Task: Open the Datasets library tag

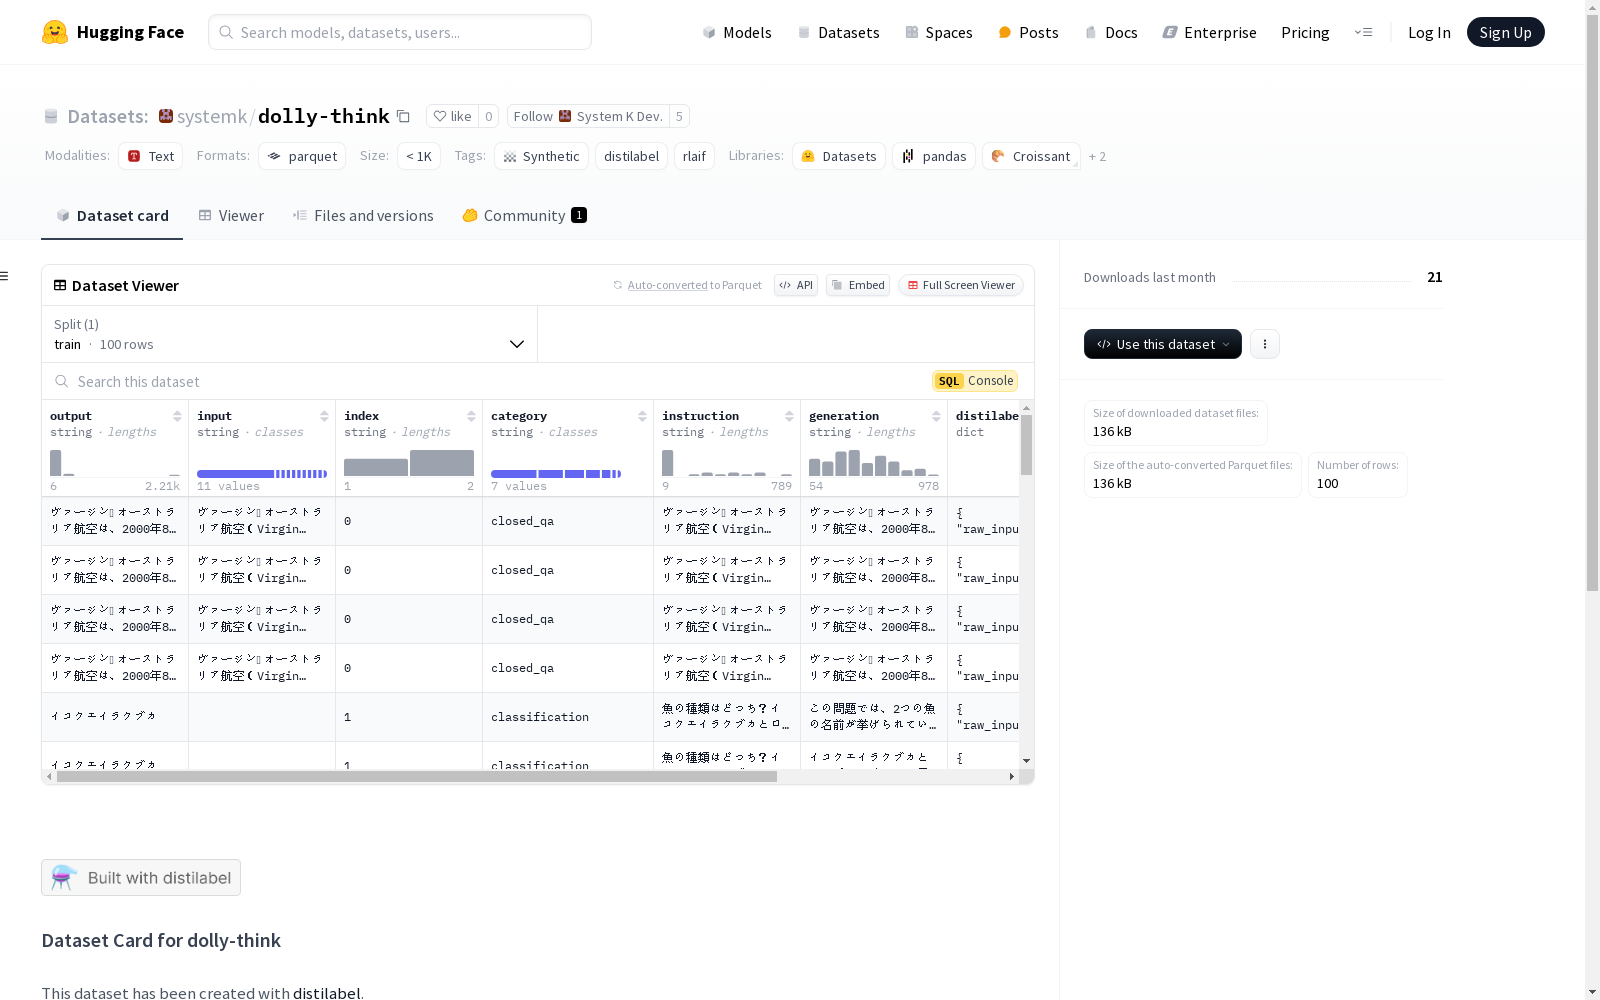Action: click(x=839, y=156)
